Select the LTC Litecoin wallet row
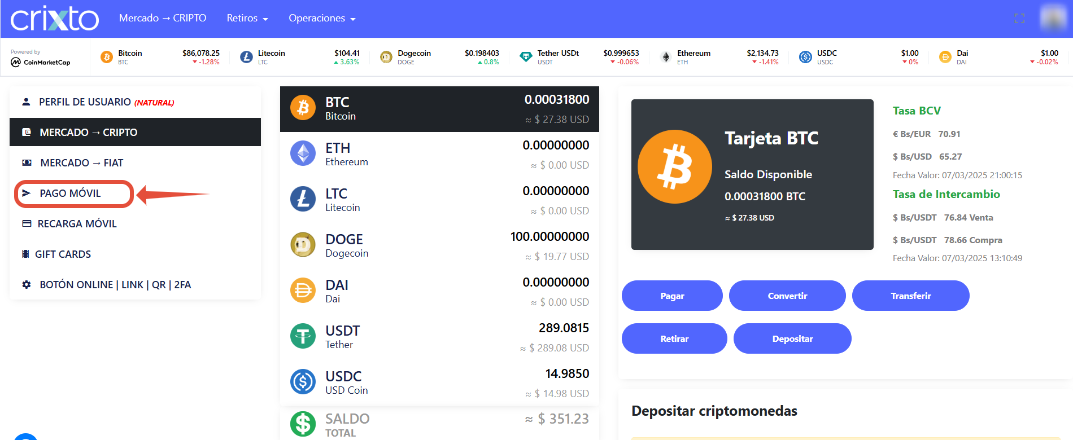 (x=439, y=200)
